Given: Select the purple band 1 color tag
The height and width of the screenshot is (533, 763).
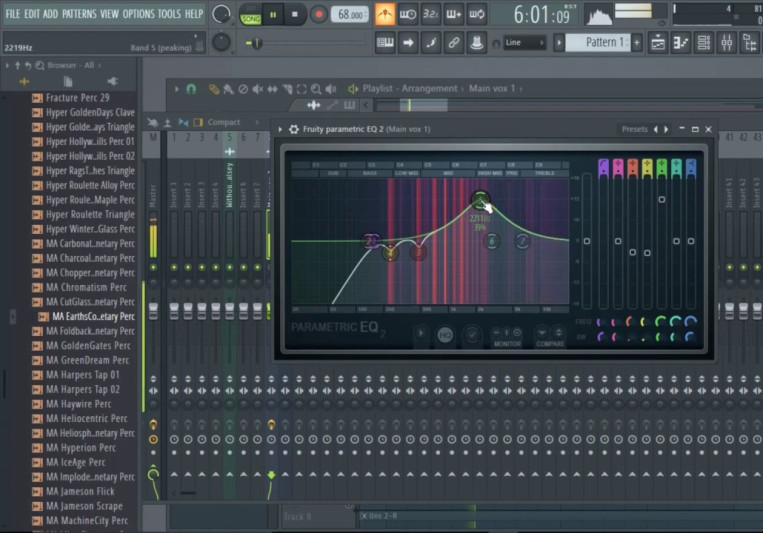Looking at the screenshot, I should (x=603, y=167).
